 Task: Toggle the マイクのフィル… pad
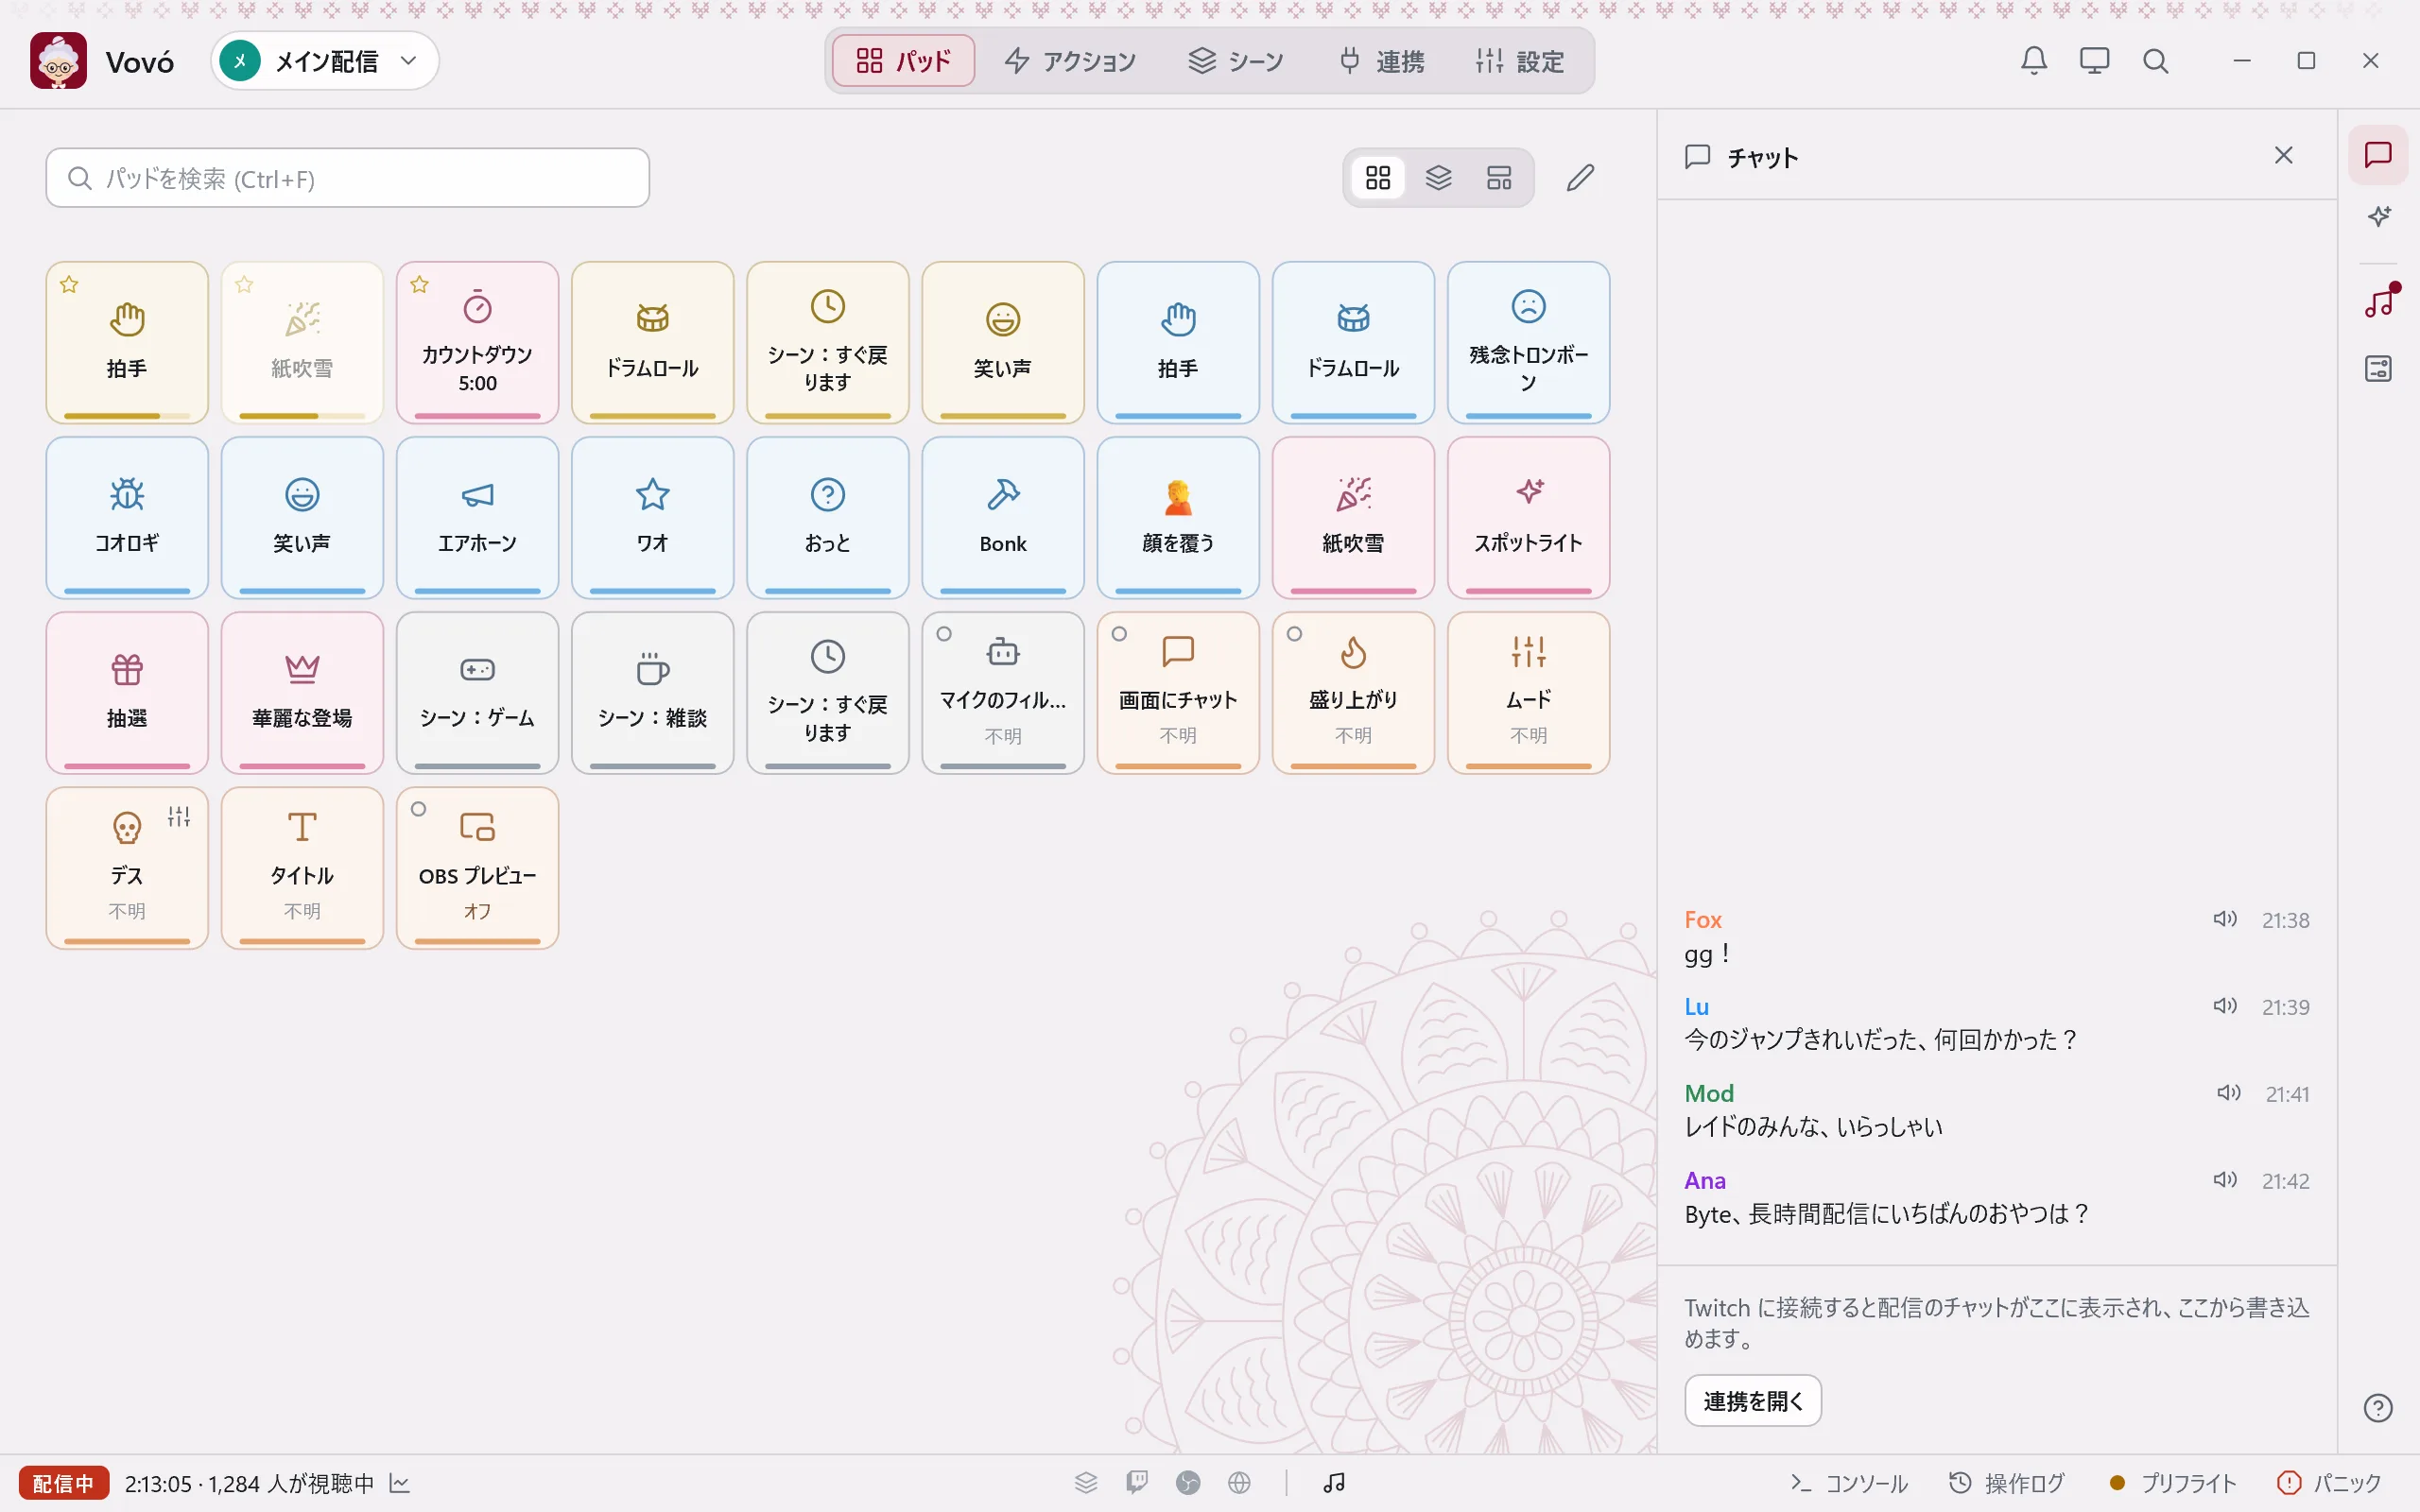(x=1003, y=692)
